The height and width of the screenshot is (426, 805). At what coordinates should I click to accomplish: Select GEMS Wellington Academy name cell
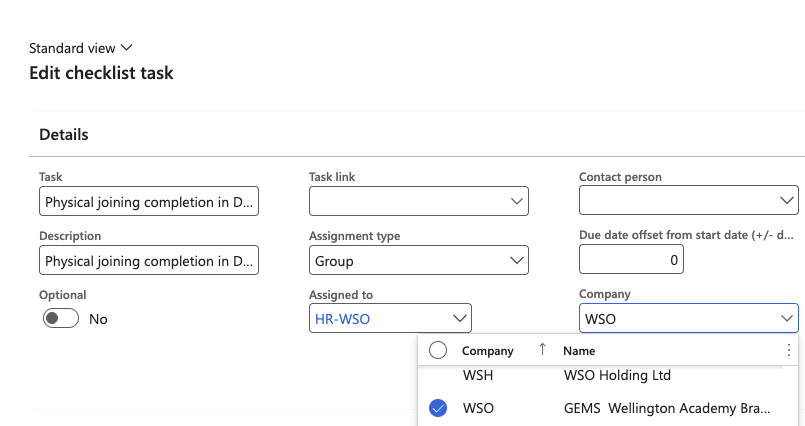click(x=667, y=408)
